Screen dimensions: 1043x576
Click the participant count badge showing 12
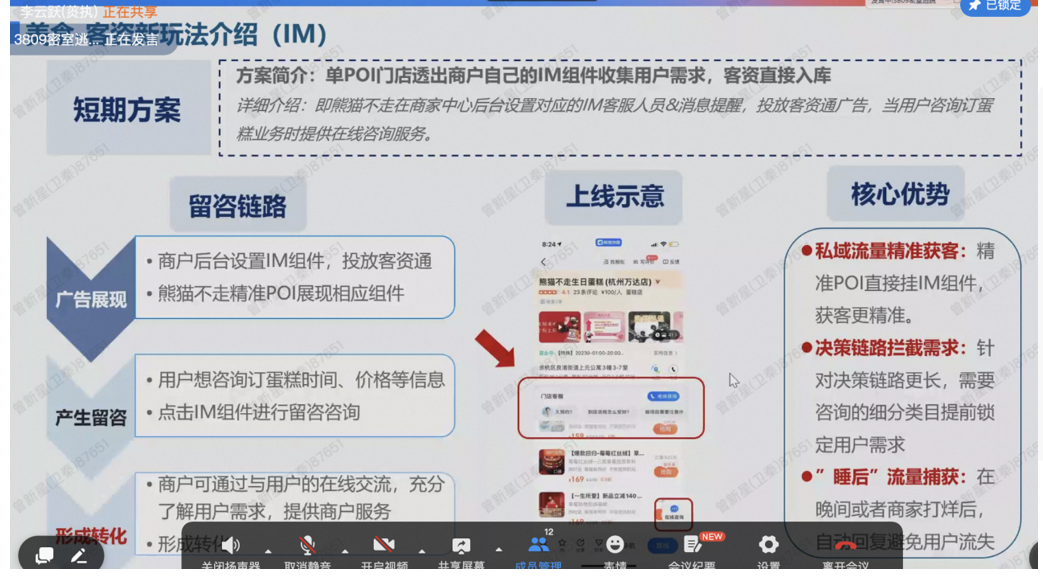548,533
